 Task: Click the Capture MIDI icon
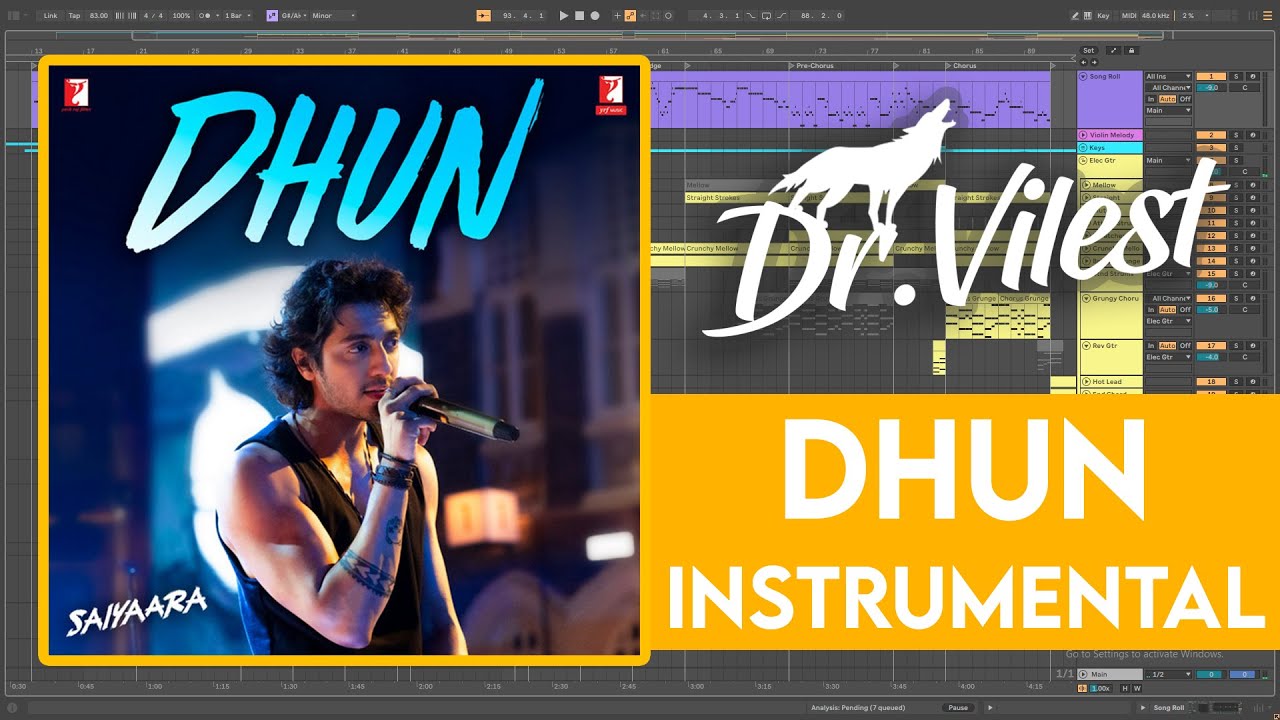655,16
